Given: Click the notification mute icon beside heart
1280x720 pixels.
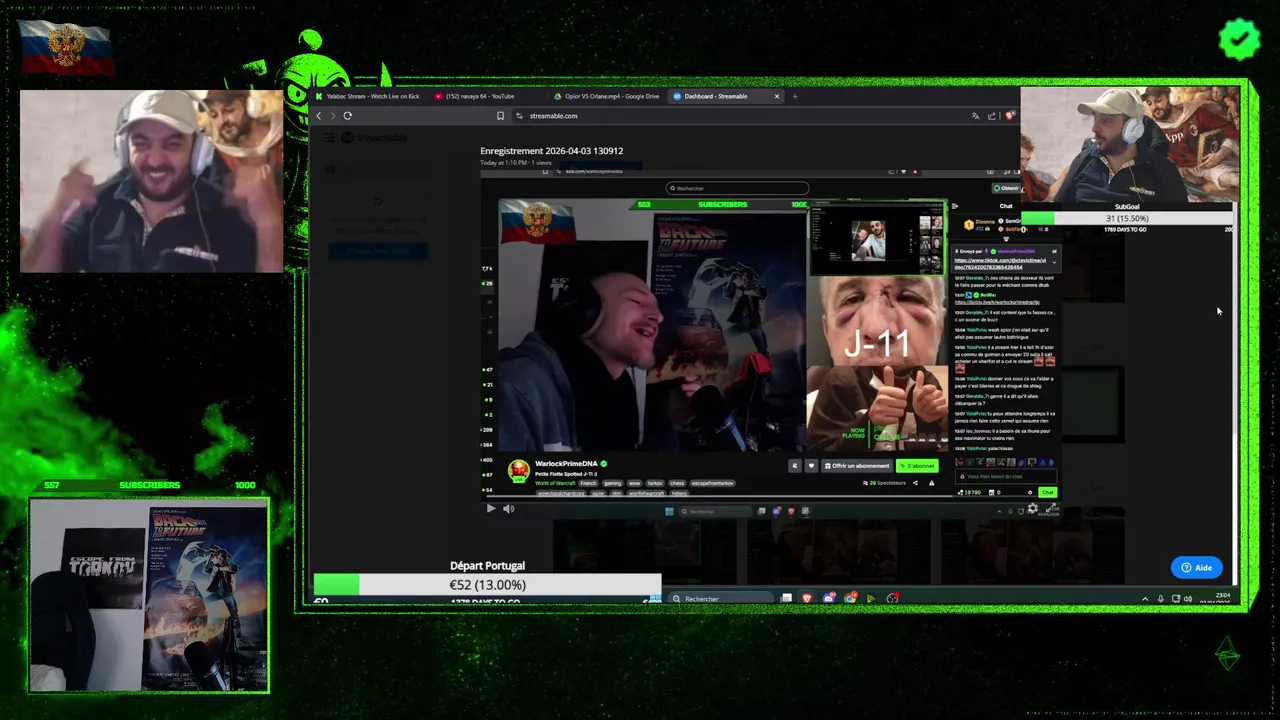Looking at the screenshot, I should pos(795,466).
